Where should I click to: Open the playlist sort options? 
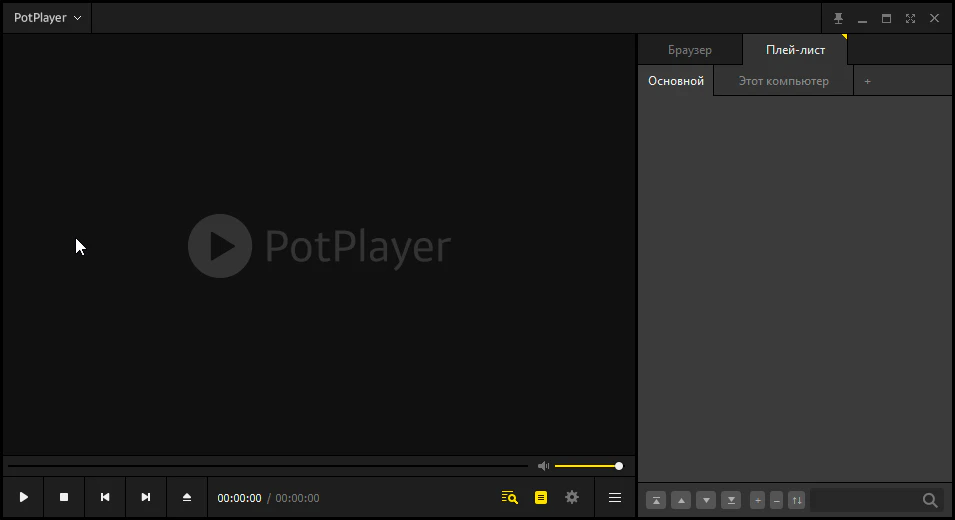[x=797, y=500]
